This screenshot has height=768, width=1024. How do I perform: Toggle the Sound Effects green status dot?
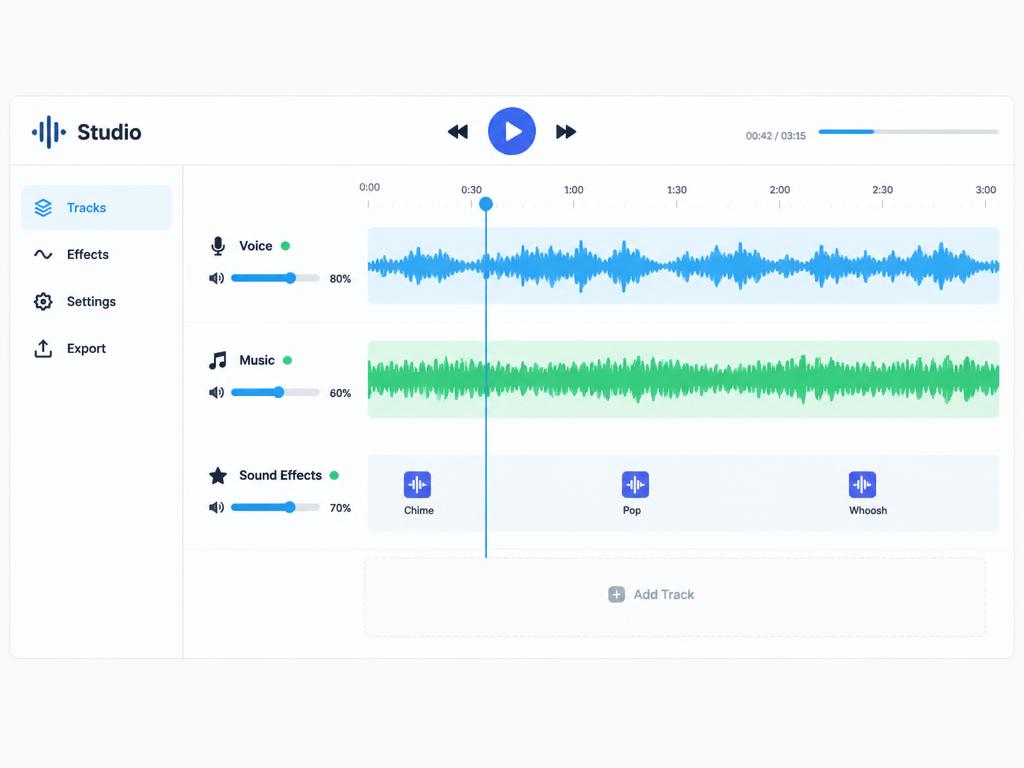click(x=334, y=475)
